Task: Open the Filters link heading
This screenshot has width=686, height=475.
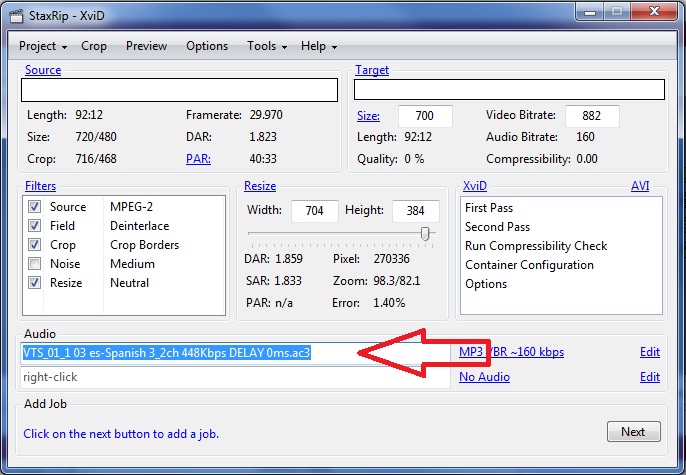Action: tap(40, 186)
